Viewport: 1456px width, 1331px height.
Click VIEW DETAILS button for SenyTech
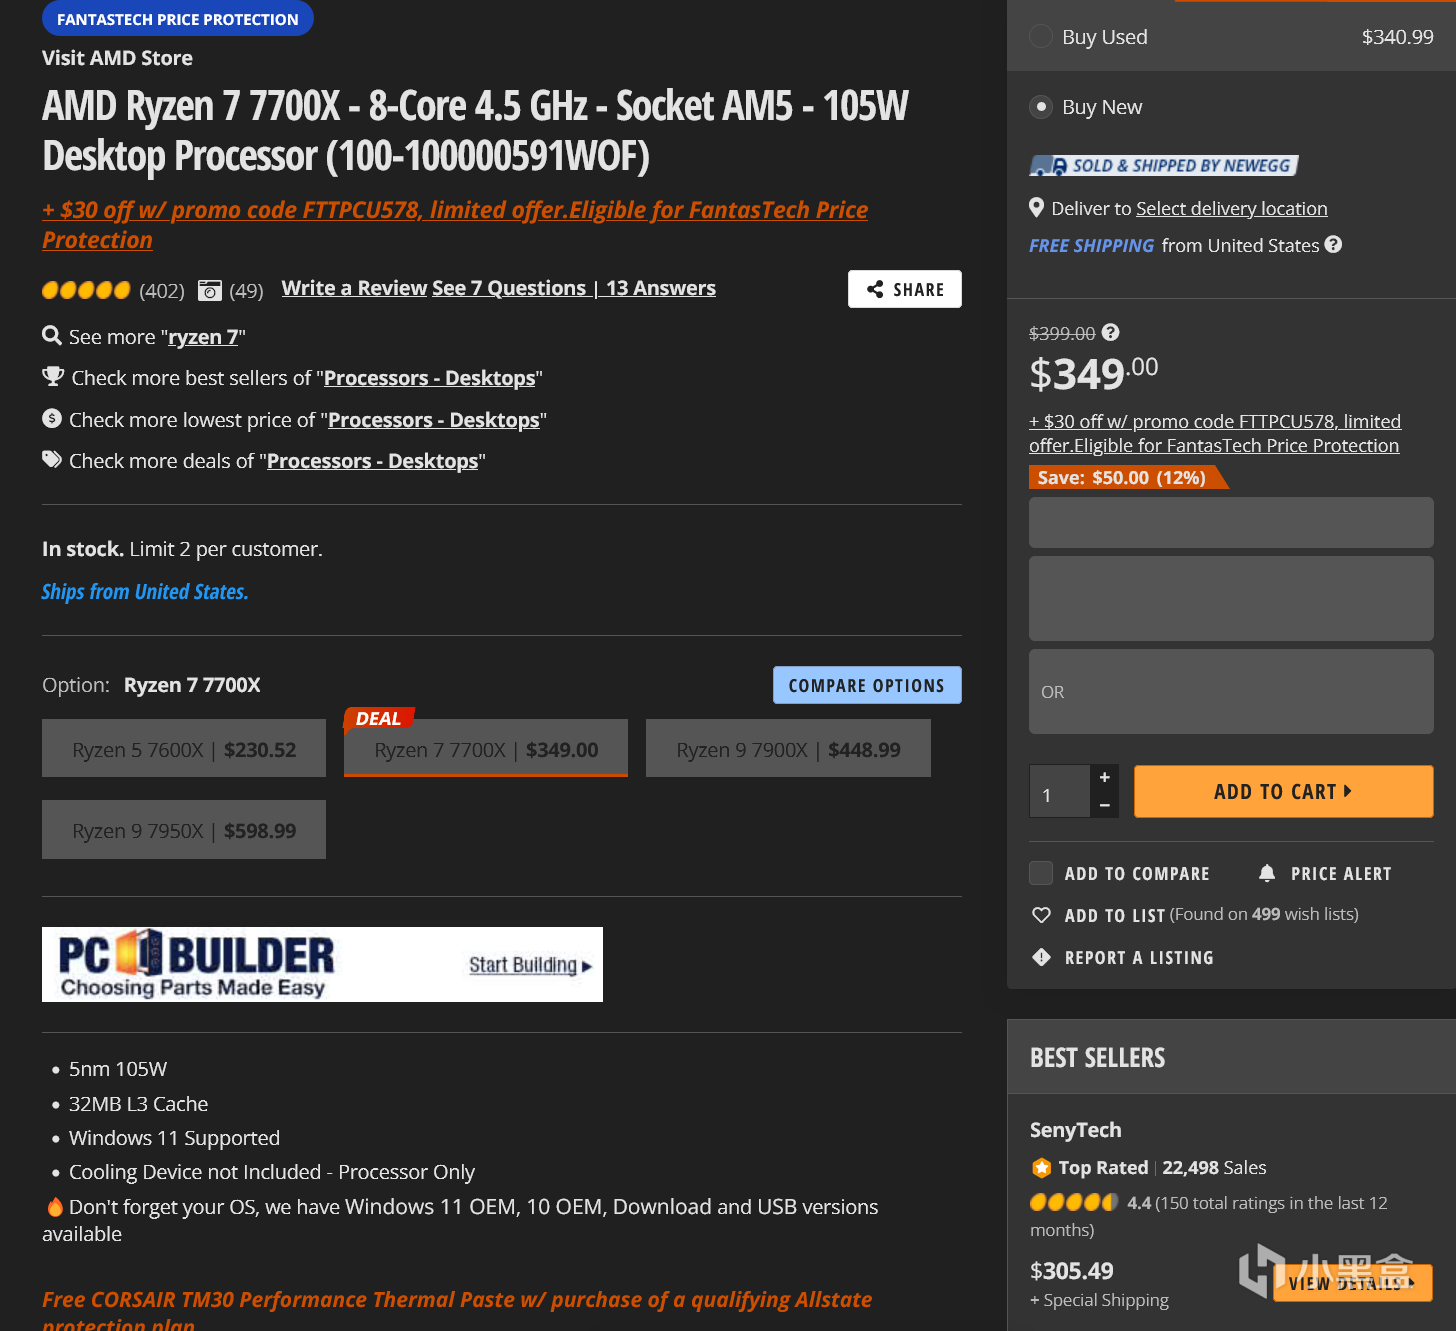pos(1352,1283)
